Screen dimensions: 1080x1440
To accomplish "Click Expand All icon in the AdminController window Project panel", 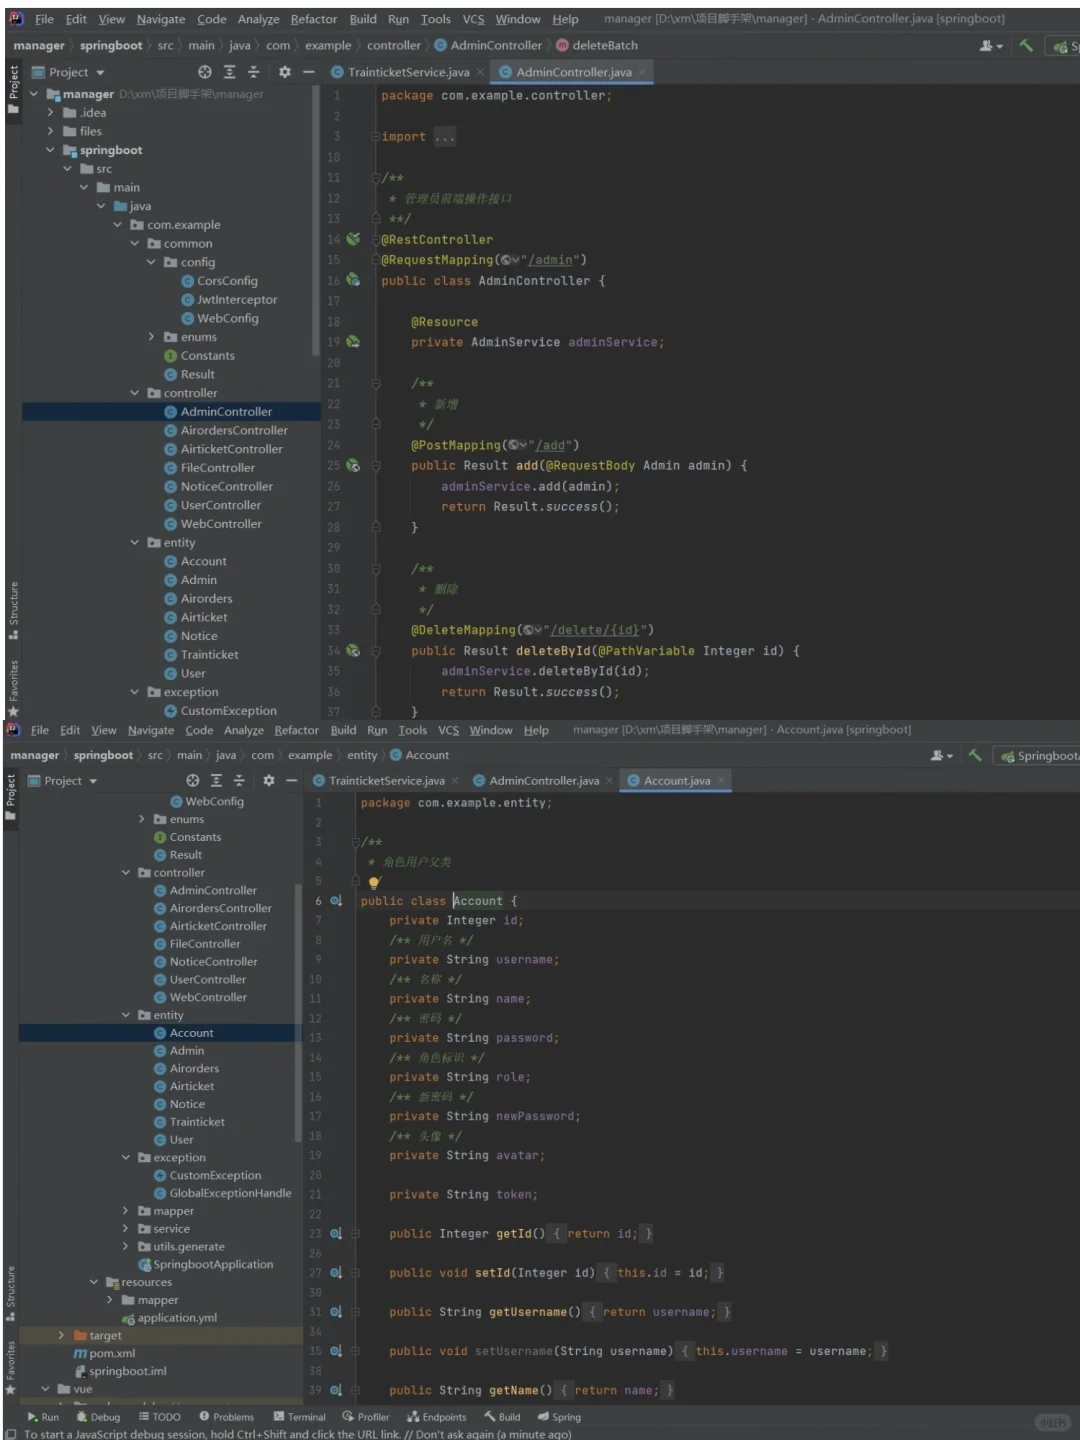I will coord(229,72).
